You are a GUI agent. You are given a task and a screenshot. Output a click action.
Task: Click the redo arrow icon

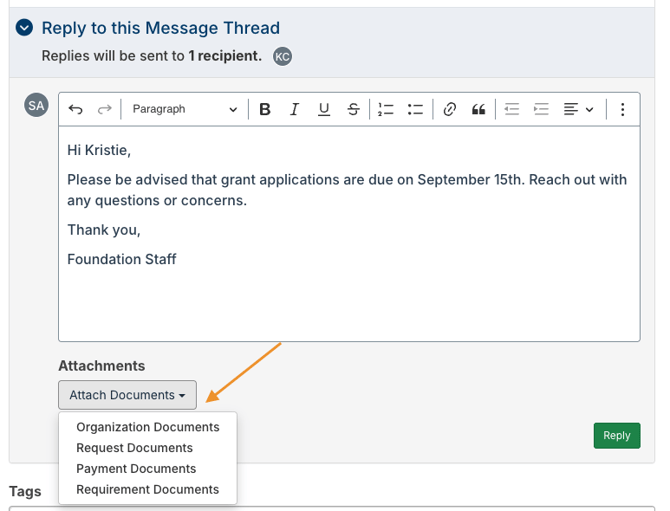pyautogui.click(x=104, y=109)
